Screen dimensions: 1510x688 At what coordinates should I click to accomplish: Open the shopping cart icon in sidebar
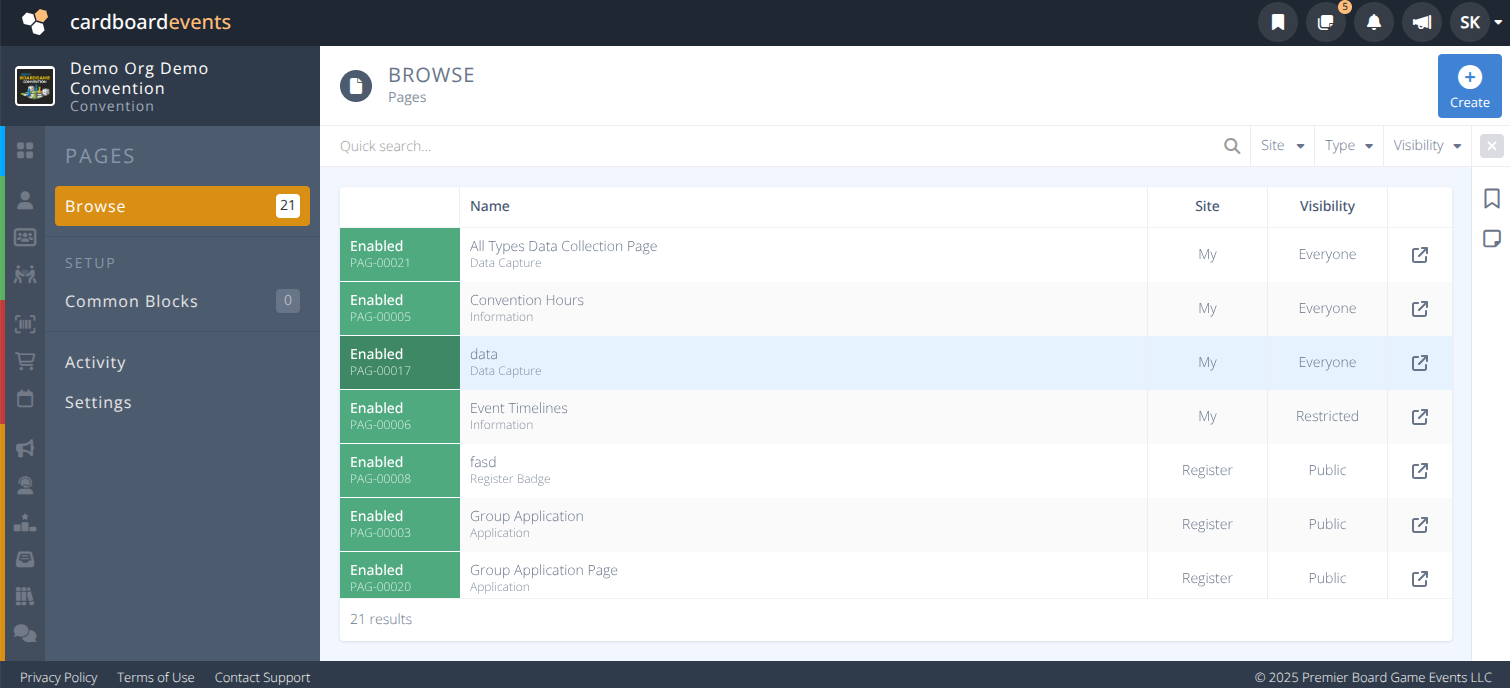25,361
